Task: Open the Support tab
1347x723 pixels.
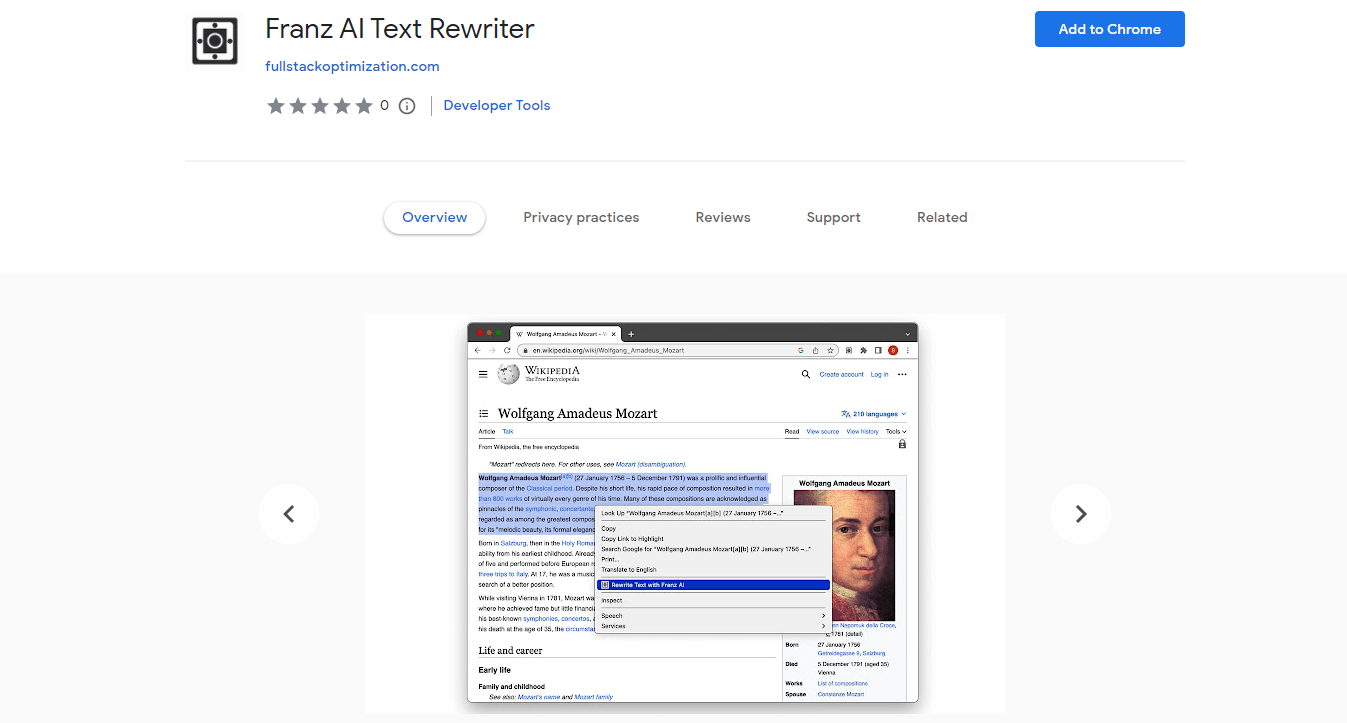Action: tap(834, 217)
